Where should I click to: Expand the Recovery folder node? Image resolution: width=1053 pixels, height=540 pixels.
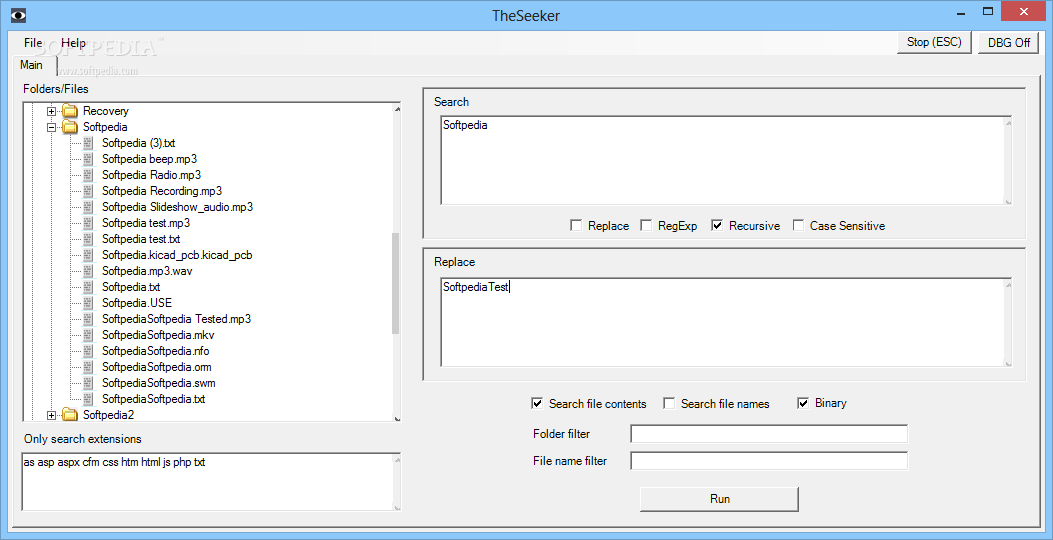click(52, 111)
